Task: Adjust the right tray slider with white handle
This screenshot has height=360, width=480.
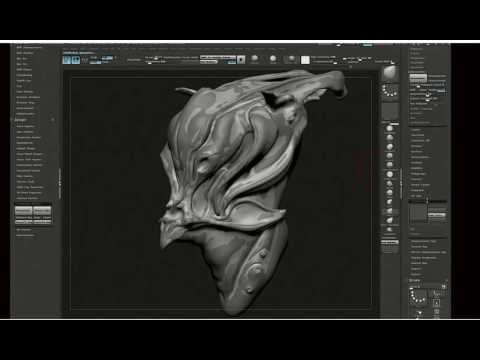Action: click(x=428, y=201)
